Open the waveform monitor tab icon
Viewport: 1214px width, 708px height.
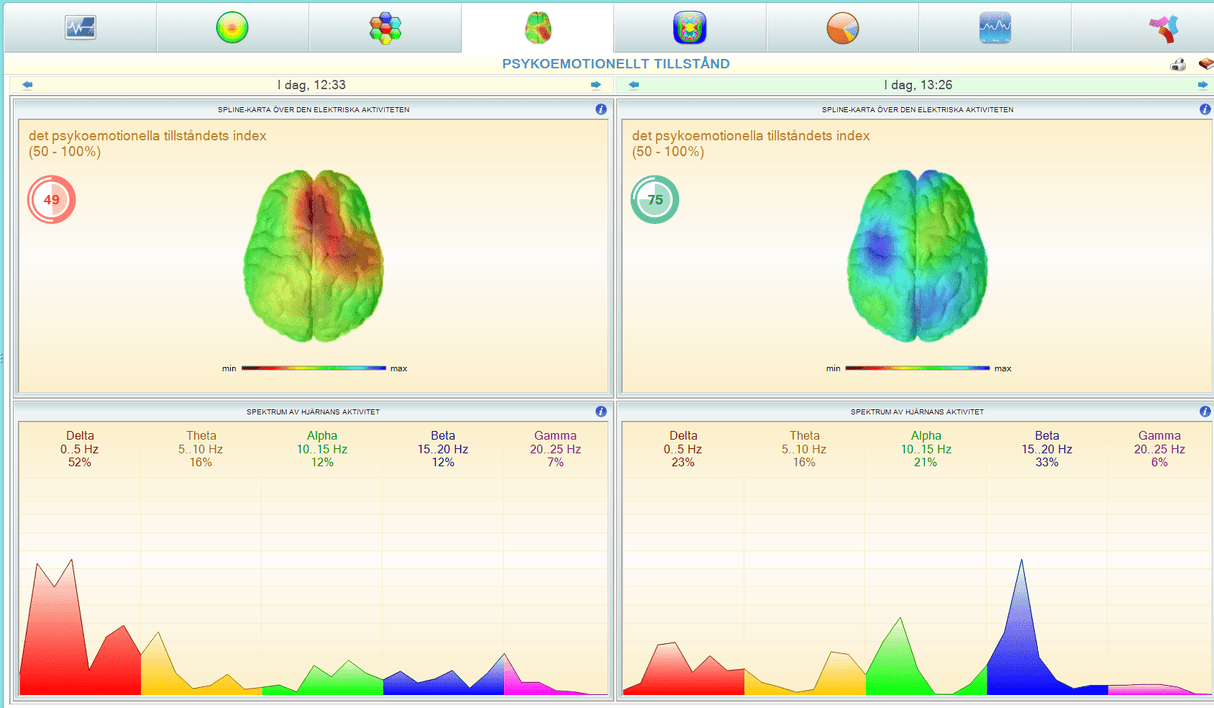tap(79, 27)
